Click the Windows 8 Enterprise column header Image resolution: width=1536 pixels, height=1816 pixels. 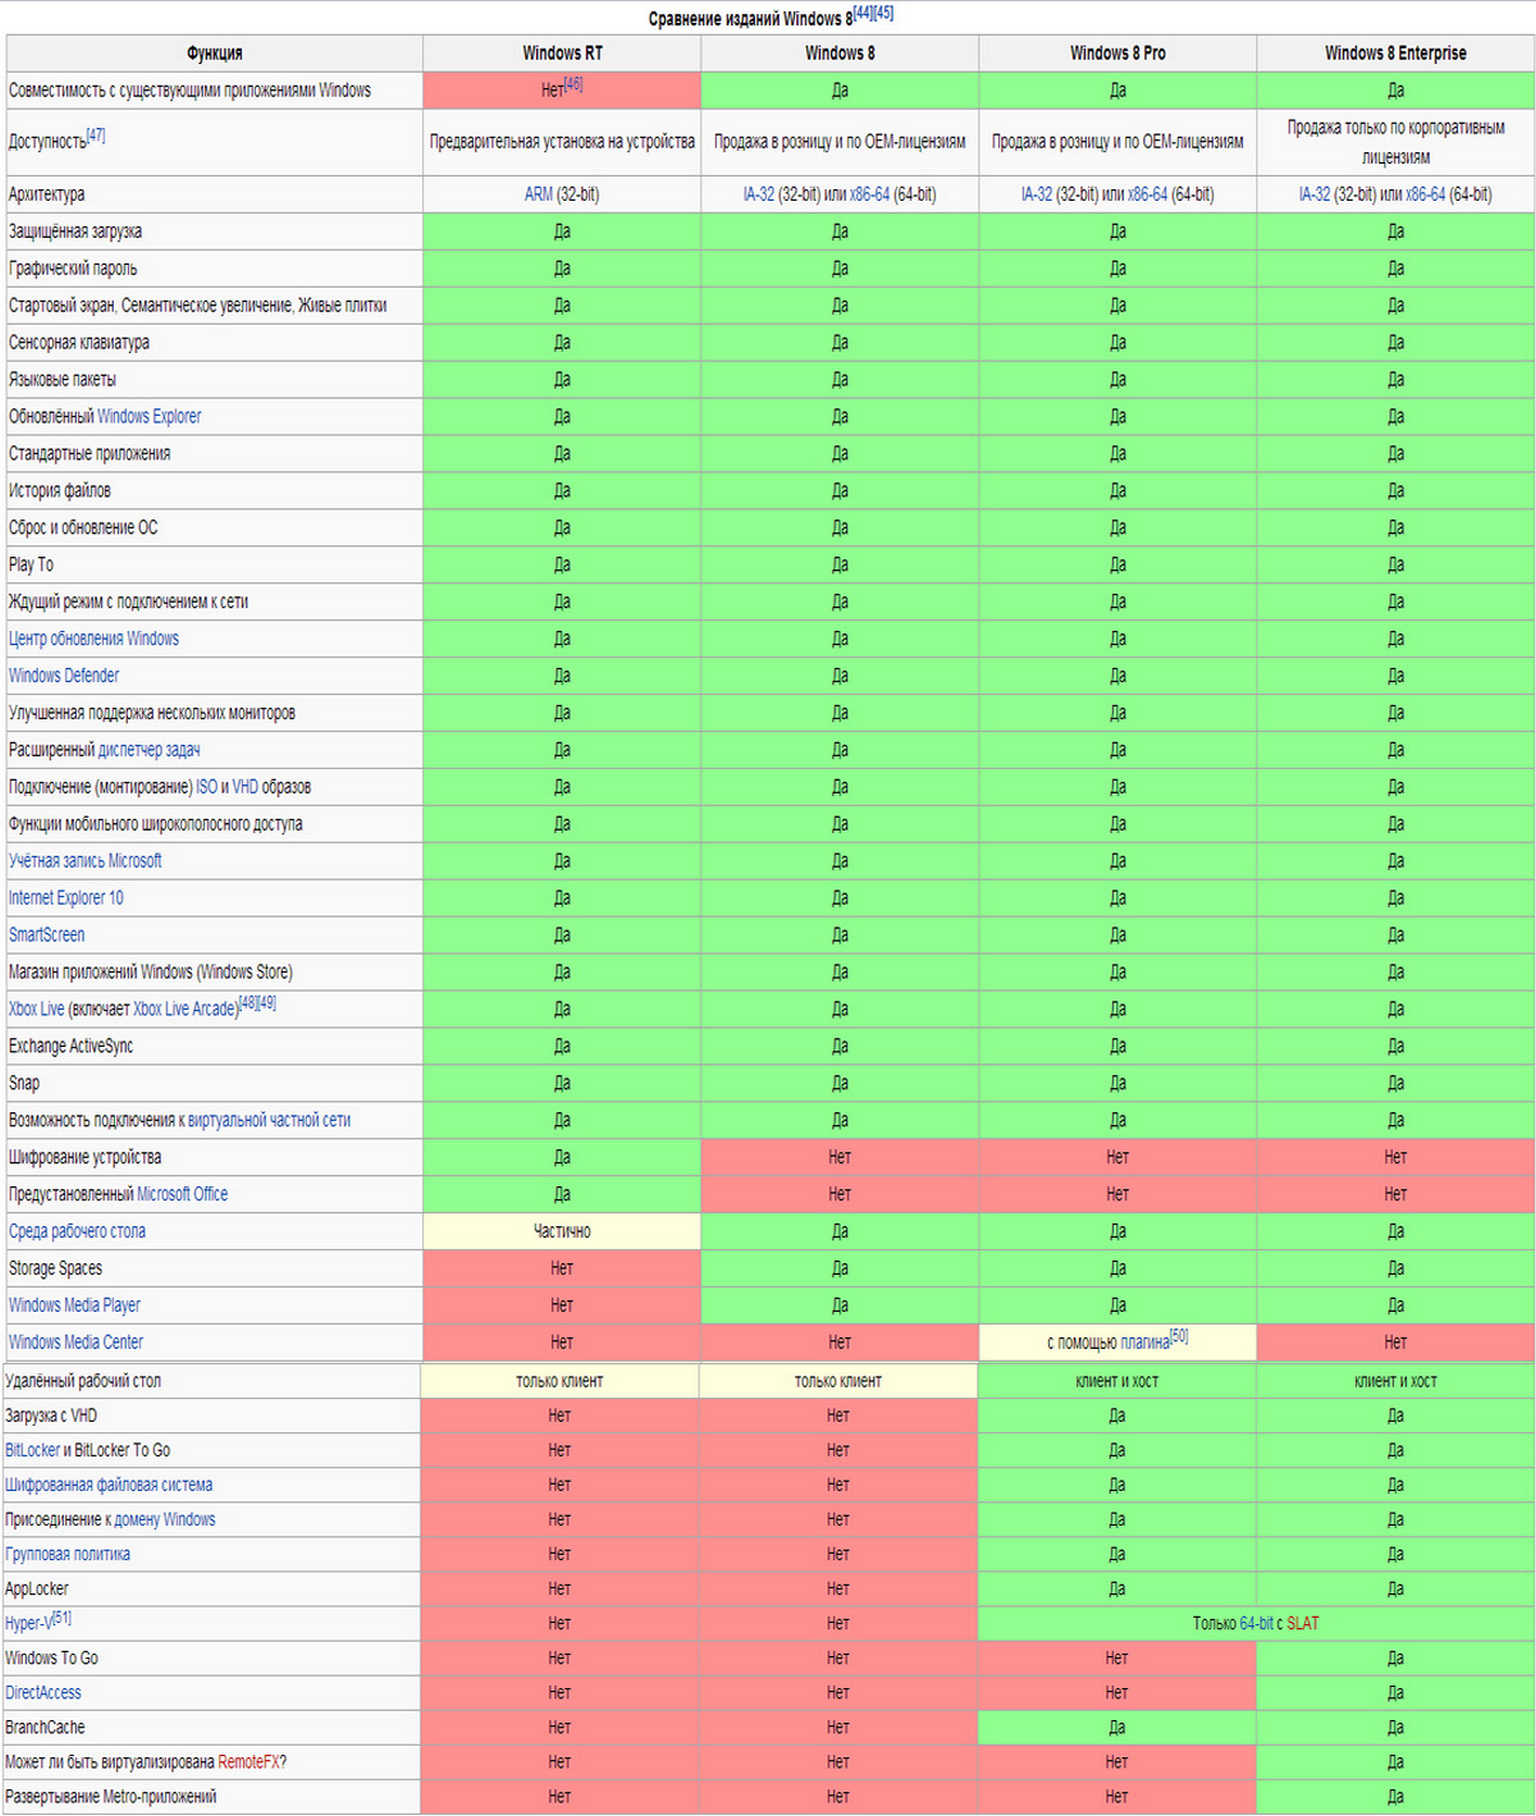click(x=1396, y=53)
